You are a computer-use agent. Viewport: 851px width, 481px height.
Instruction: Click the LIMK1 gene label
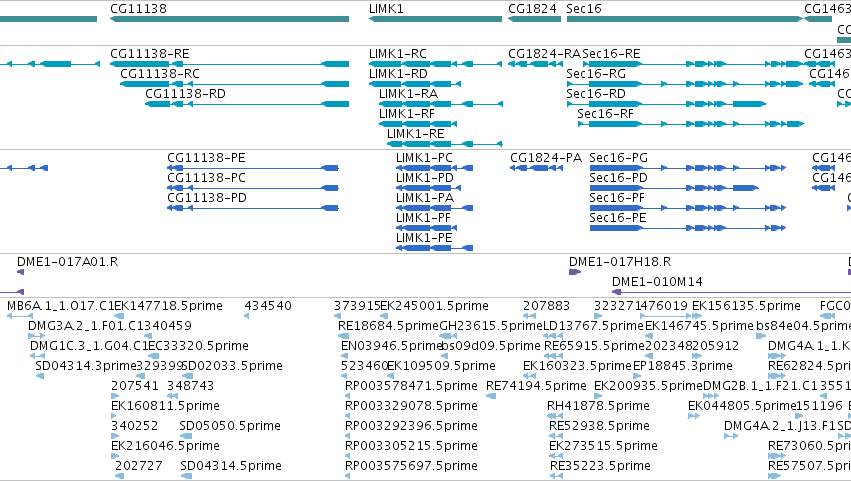pyautogui.click(x=386, y=9)
